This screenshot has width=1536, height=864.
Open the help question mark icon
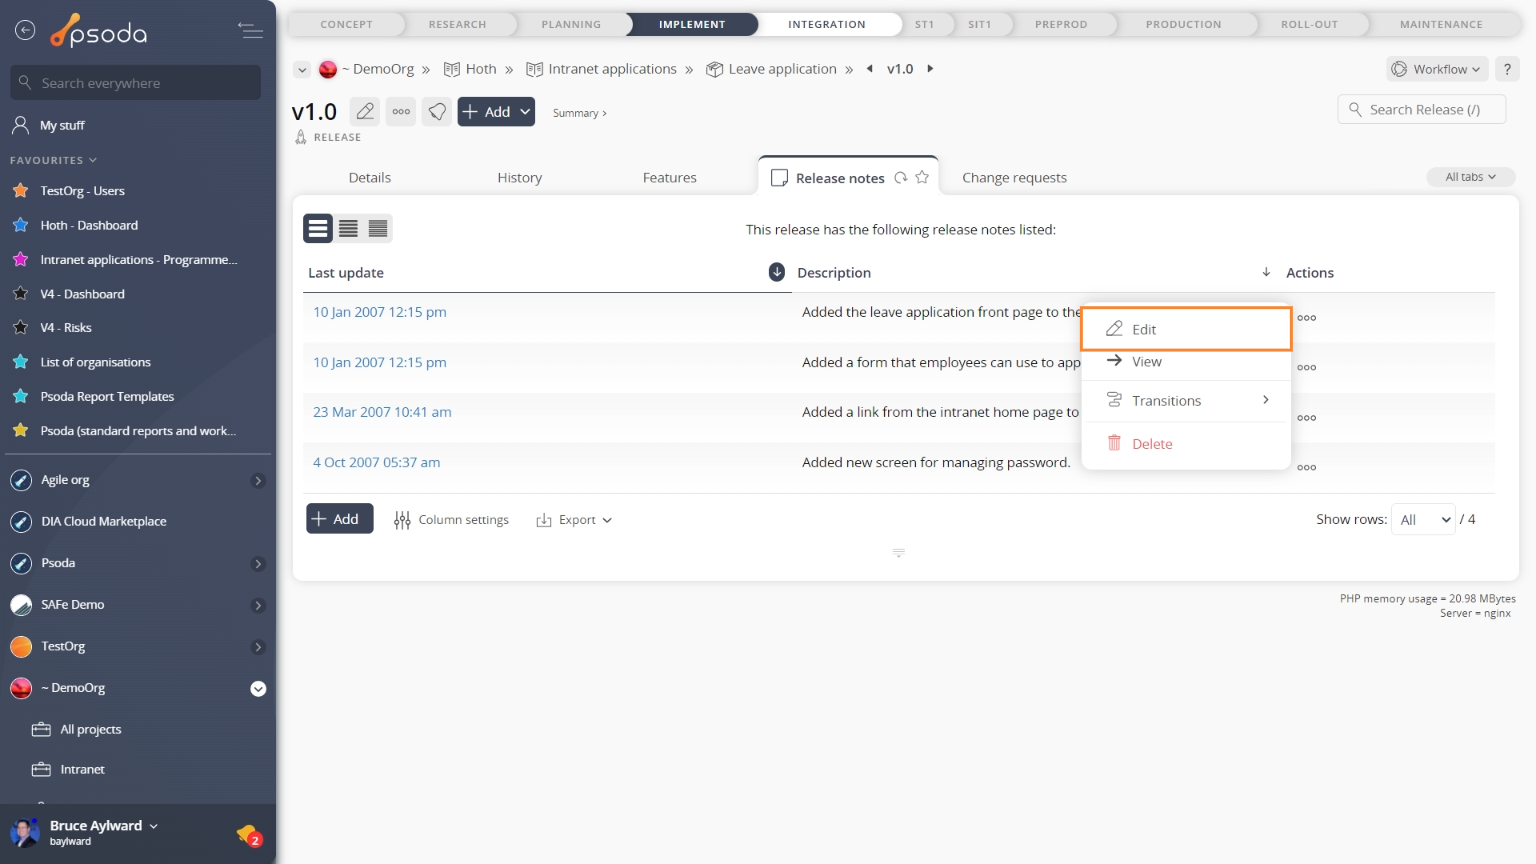click(x=1507, y=69)
